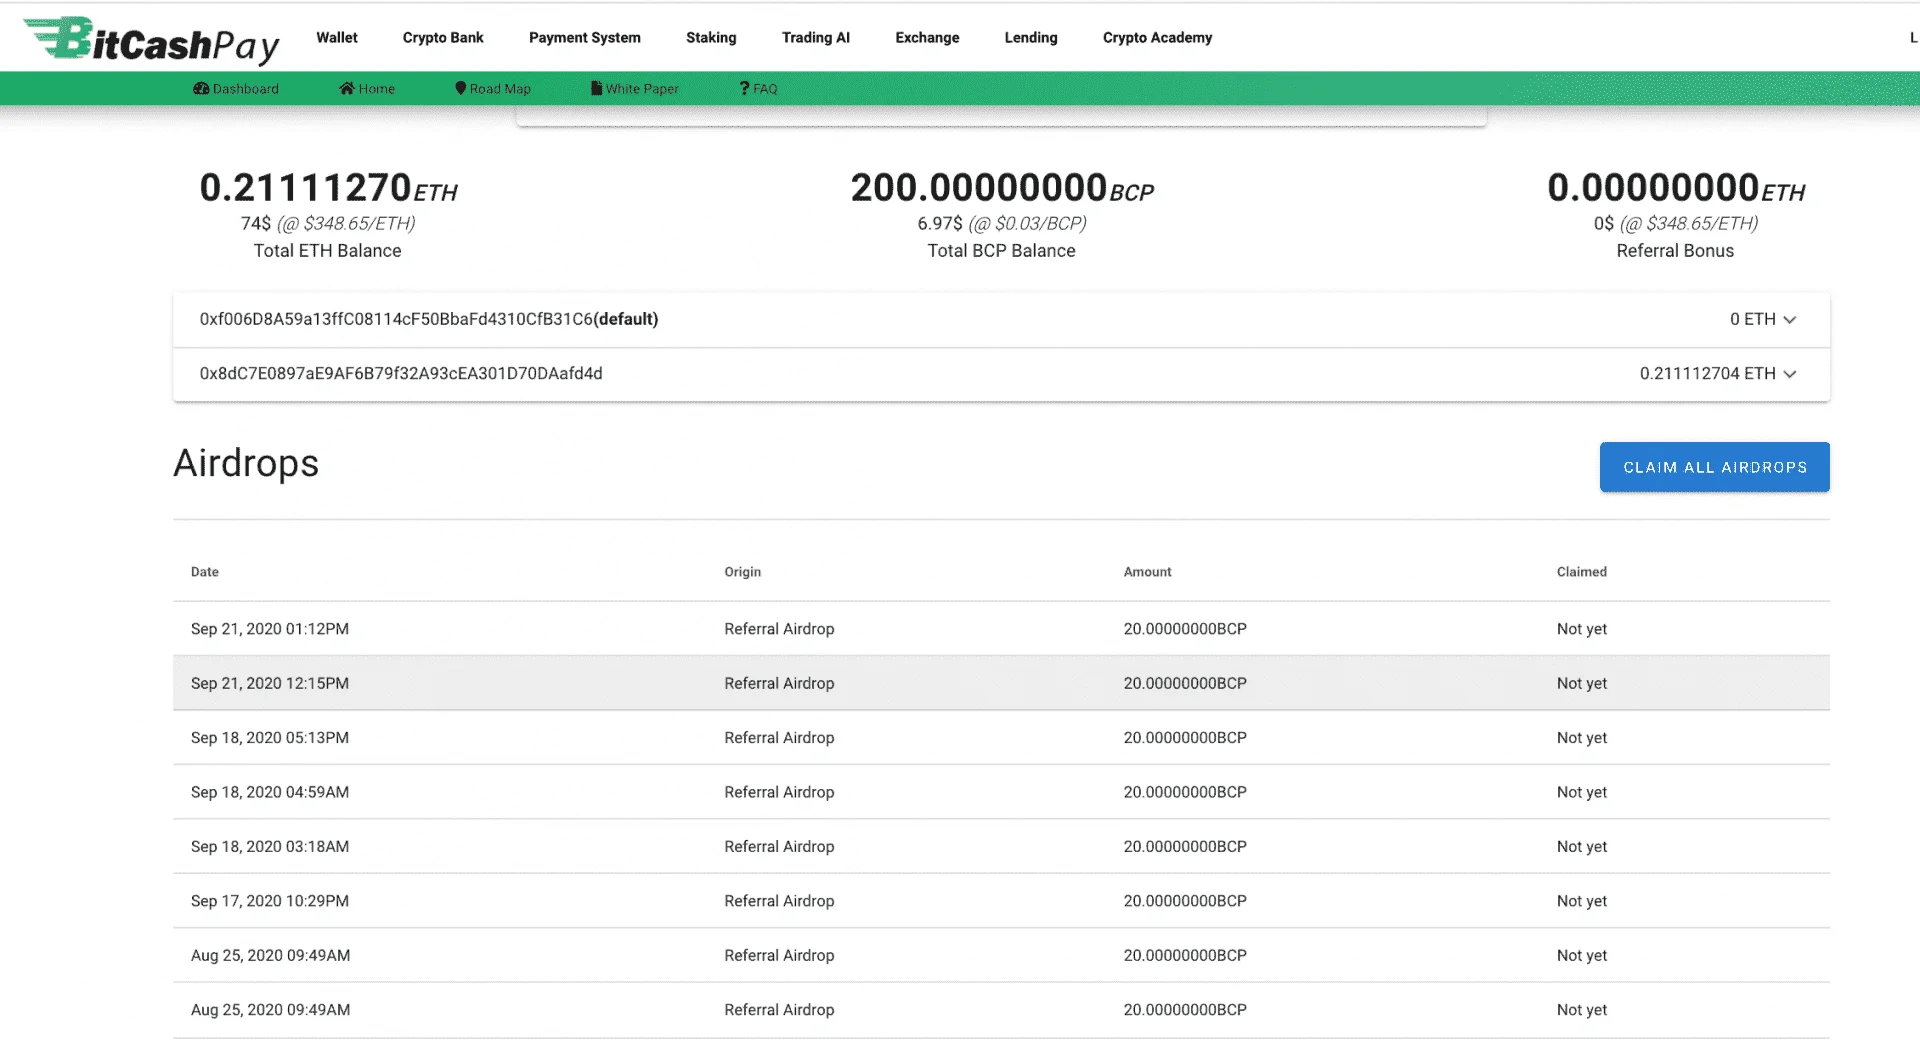Click Not yet in the Sep 21 12:15PM row
The width and height of the screenshot is (1920, 1056).
pyautogui.click(x=1582, y=683)
